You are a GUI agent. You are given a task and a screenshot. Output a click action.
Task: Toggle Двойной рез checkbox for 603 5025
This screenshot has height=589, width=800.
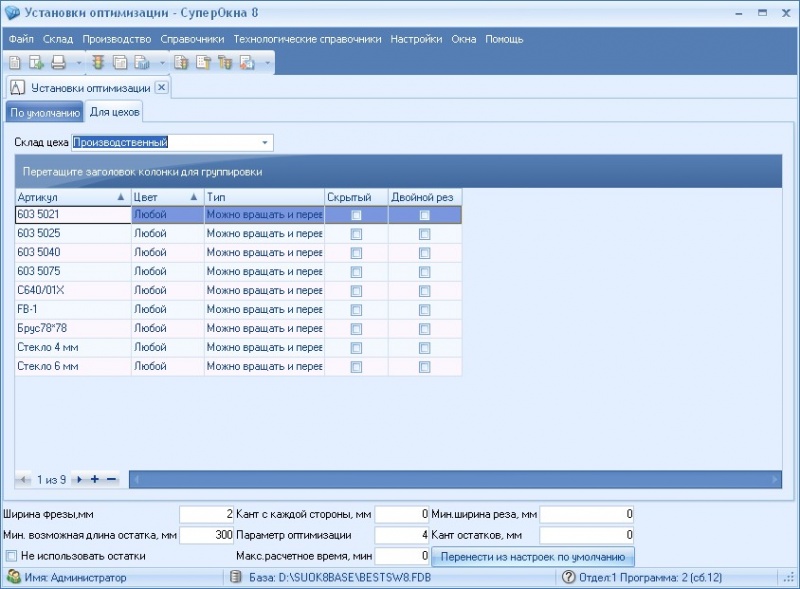click(424, 234)
